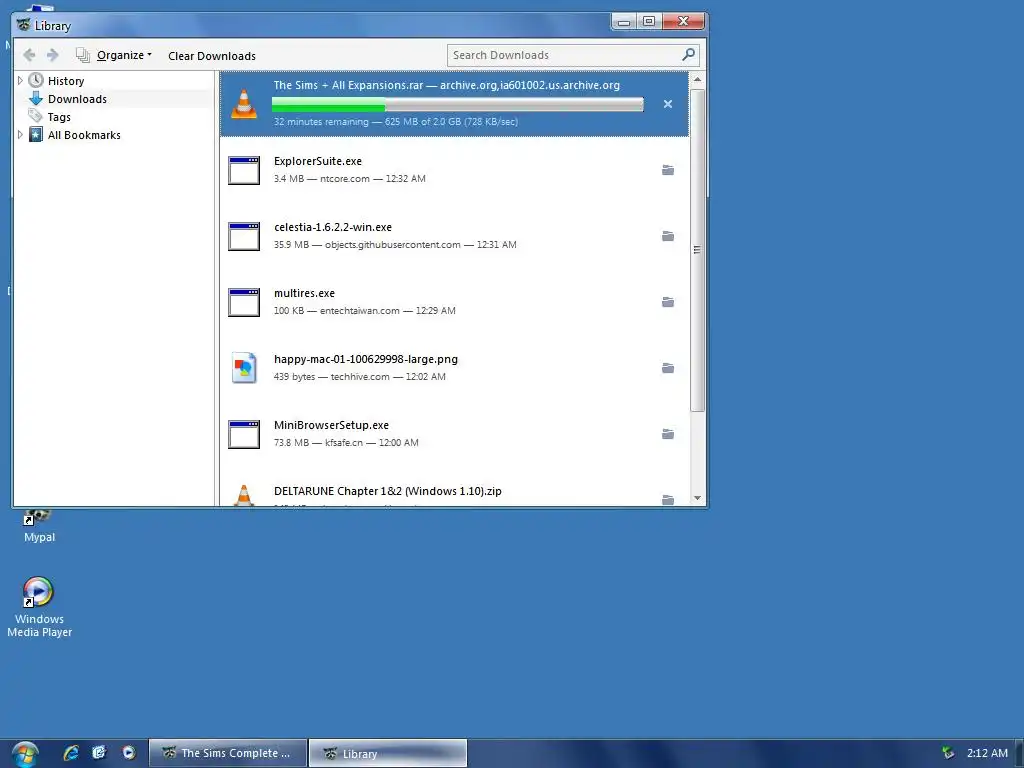
Task: Open containing folder for celestia-1.6.2.2-win.exe
Action: point(667,236)
